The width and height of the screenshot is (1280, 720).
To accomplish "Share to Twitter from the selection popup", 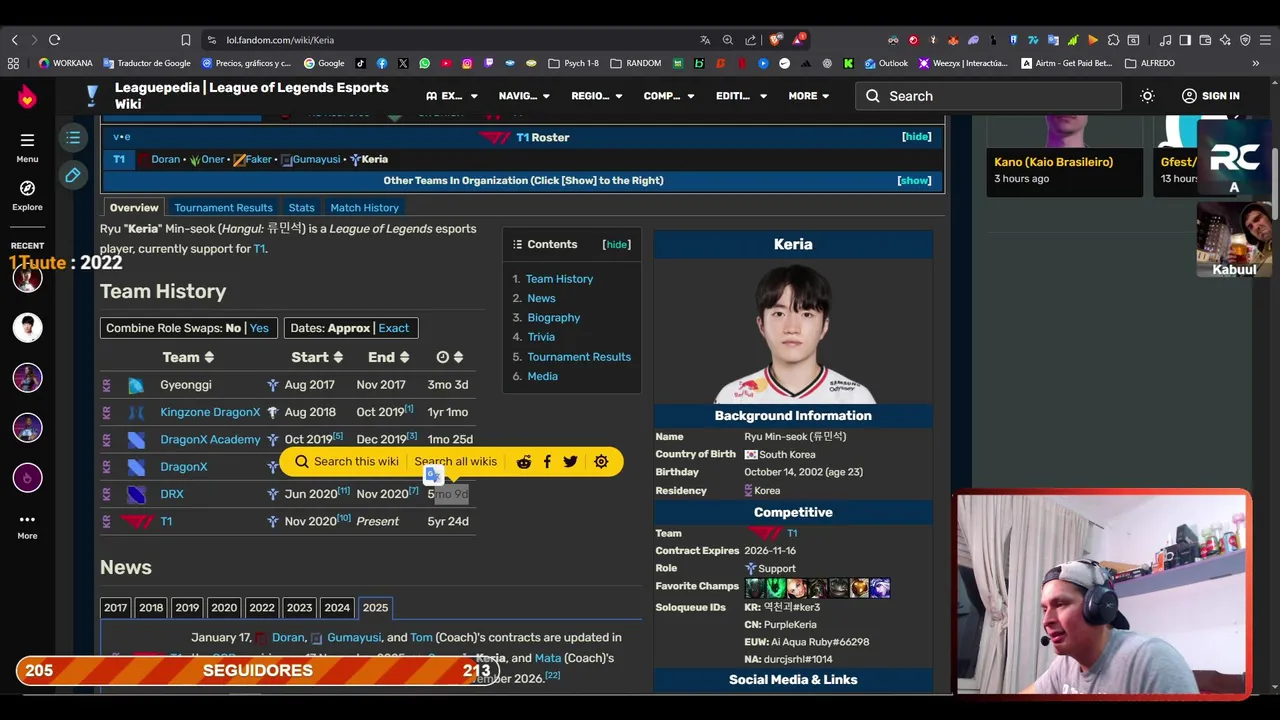I will point(570,462).
